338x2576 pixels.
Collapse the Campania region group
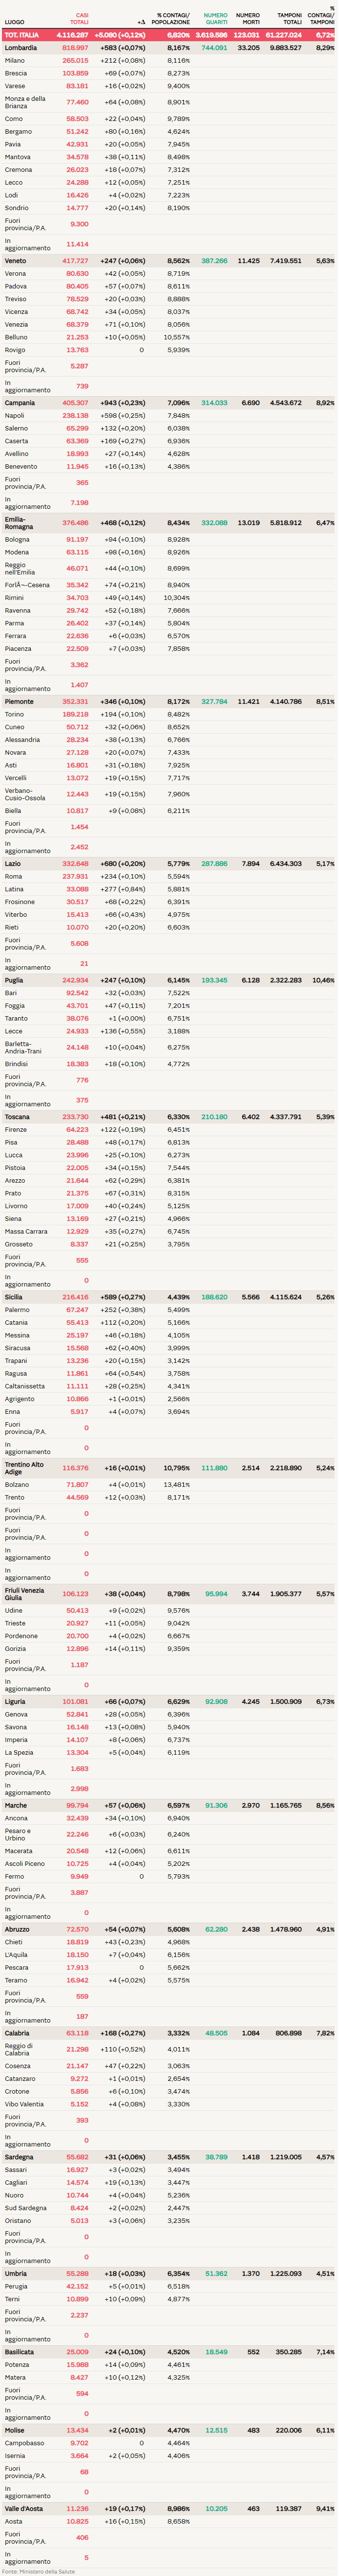(19, 403)
